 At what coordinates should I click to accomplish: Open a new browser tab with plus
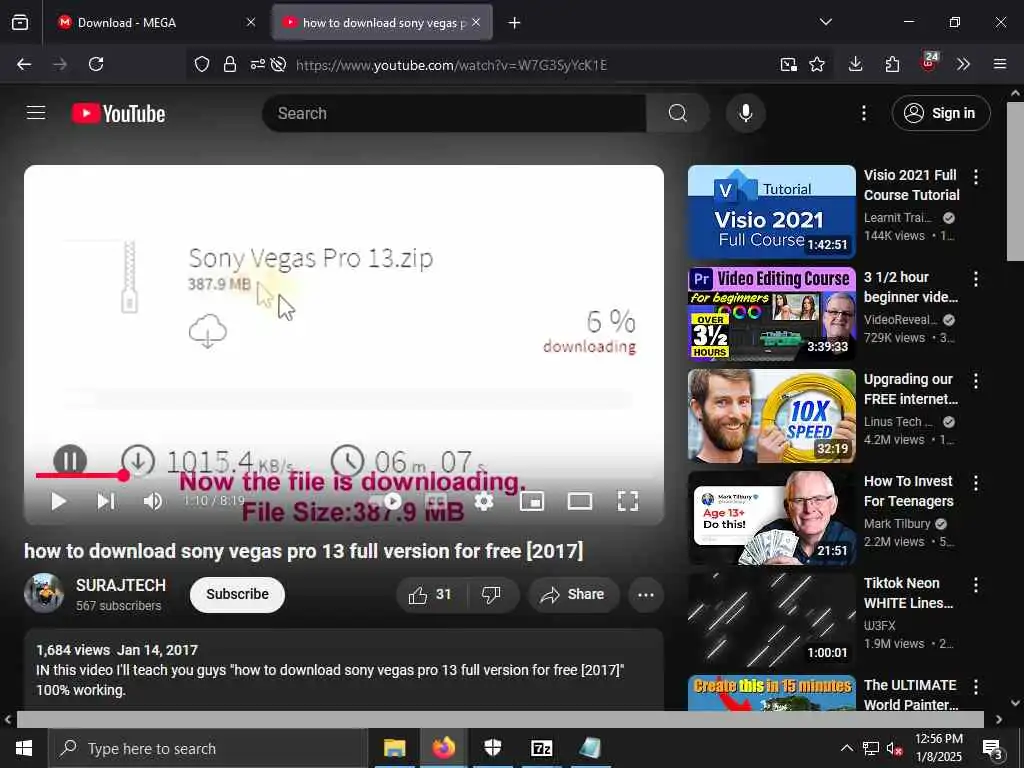point(515,23)
